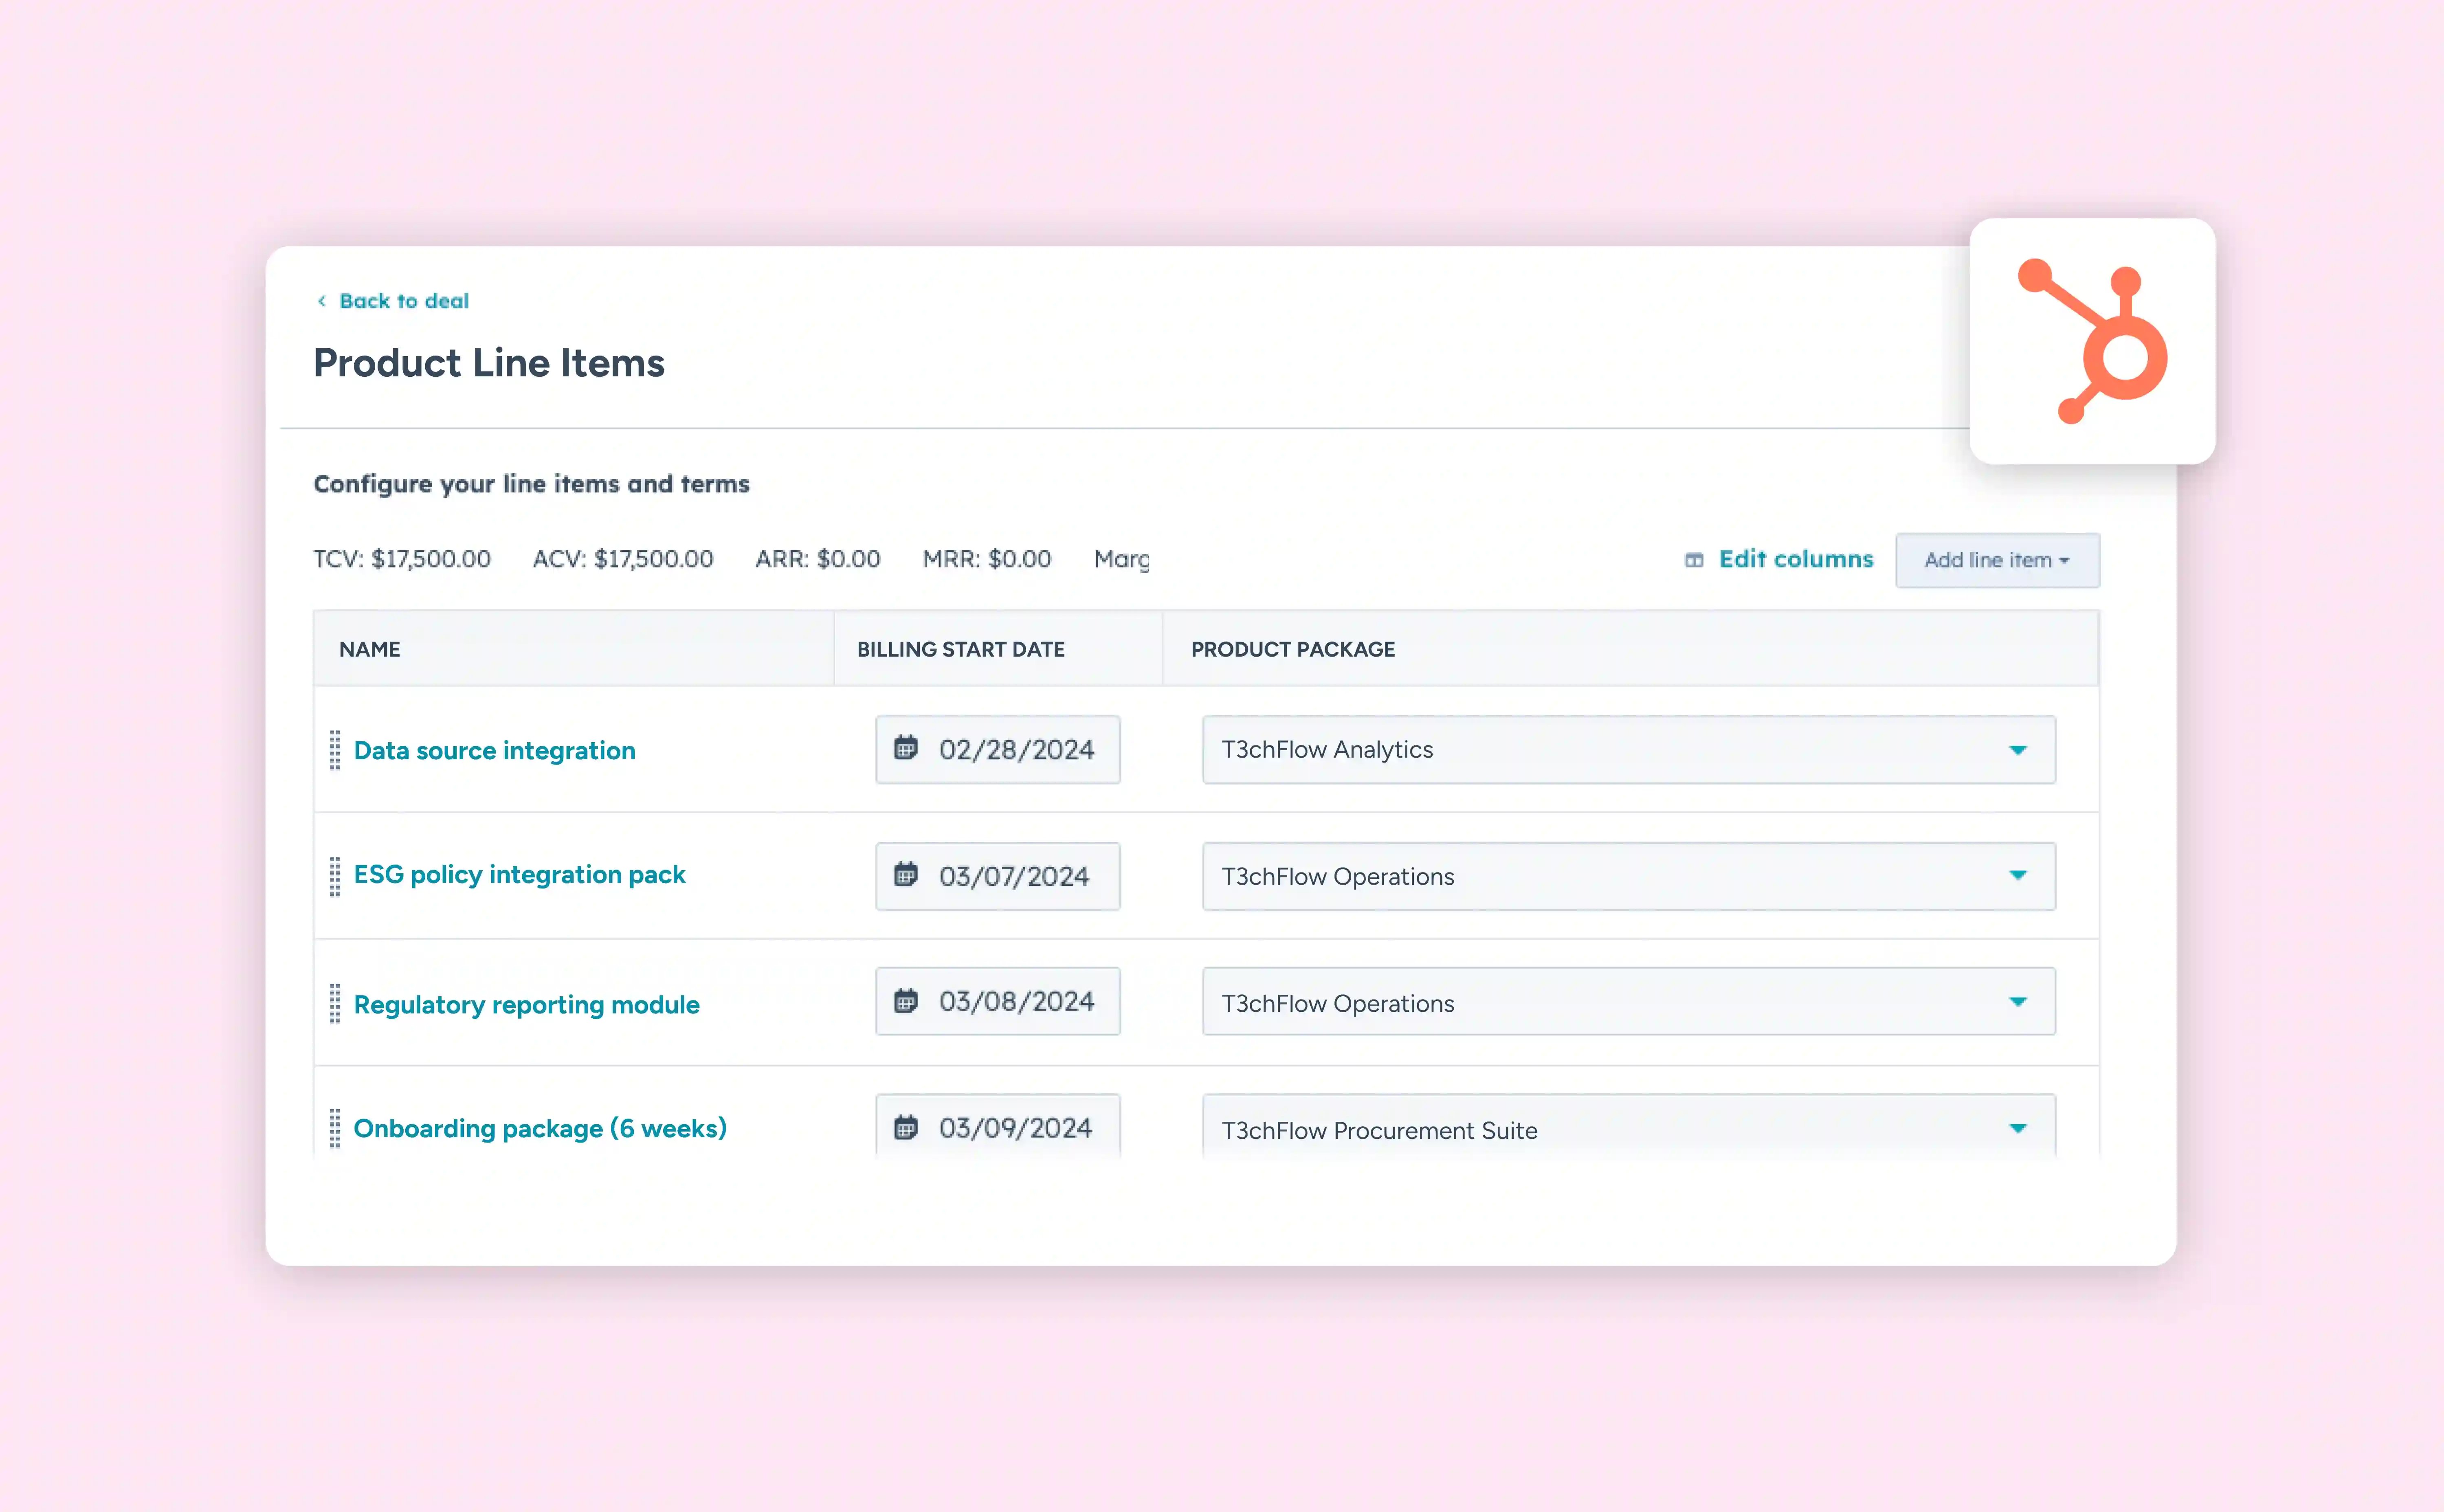Open Regulatory reporting row's T3chFlow Operations dropdown
Image resolution: width=2444 pixels, height=1512 pixels.
(x=1629, y=1001)
